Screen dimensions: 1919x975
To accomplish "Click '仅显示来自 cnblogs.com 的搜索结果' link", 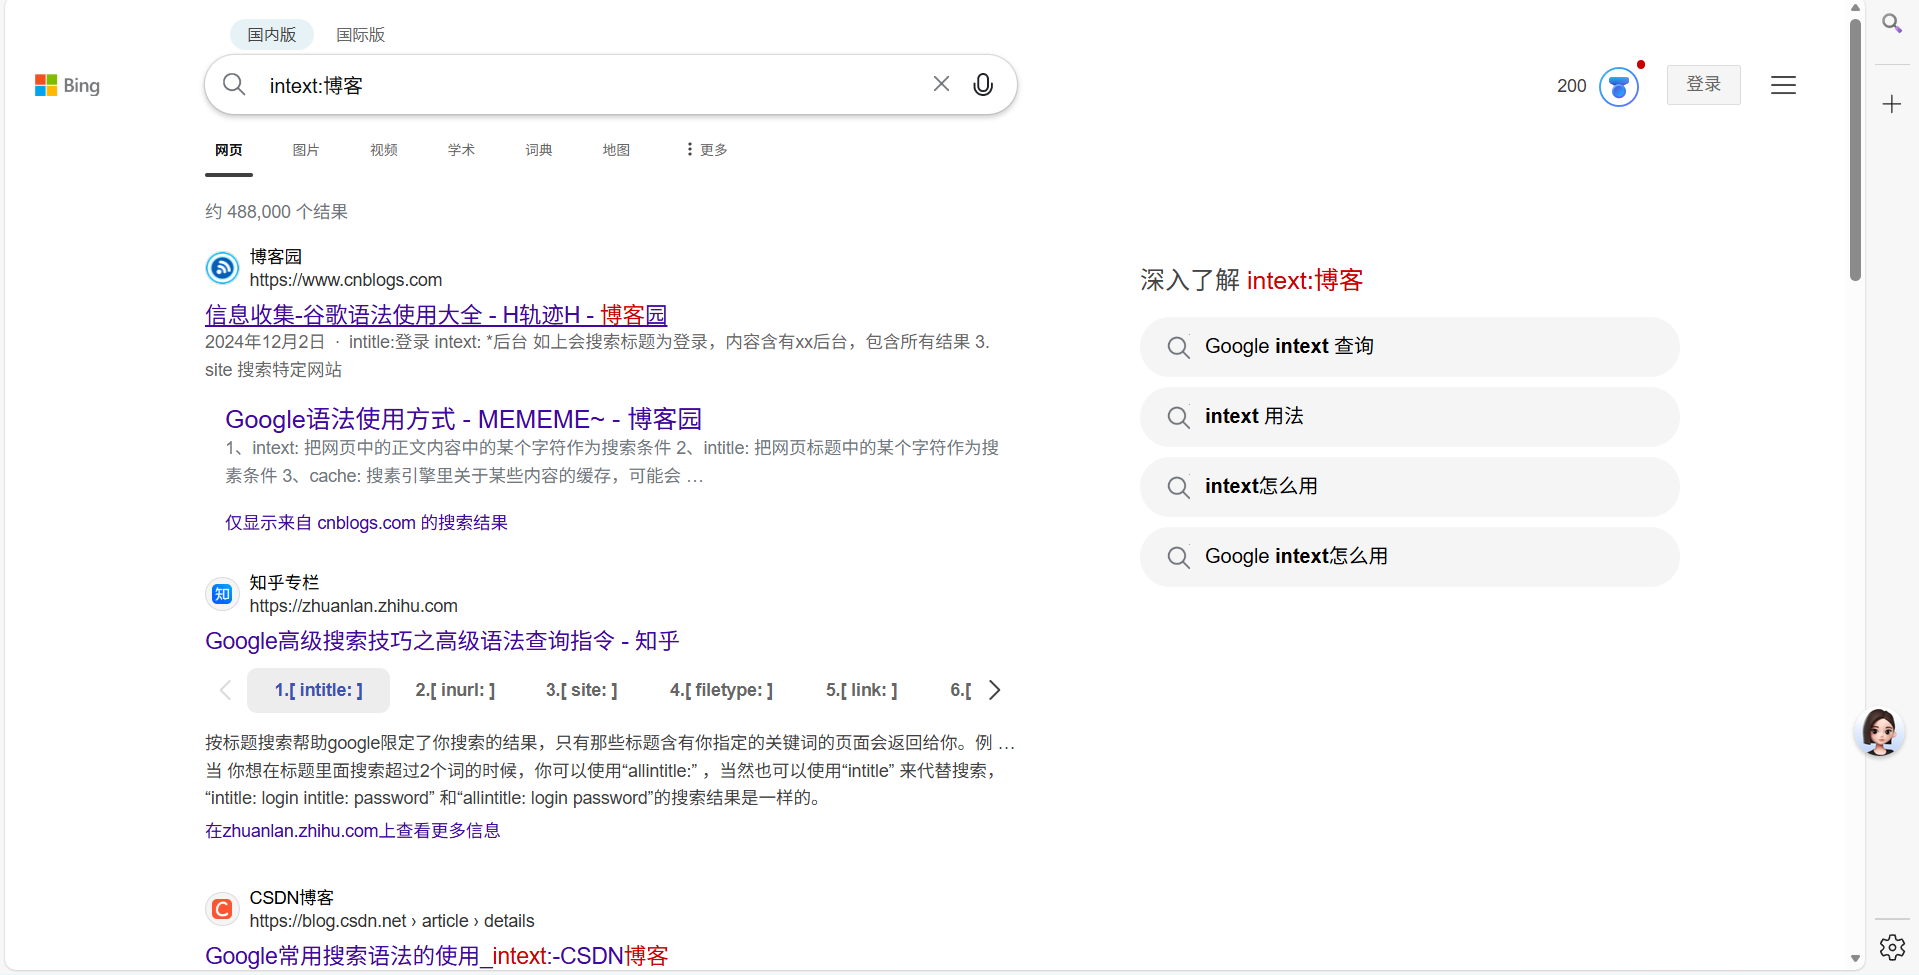I will click(x=366, y=523).
